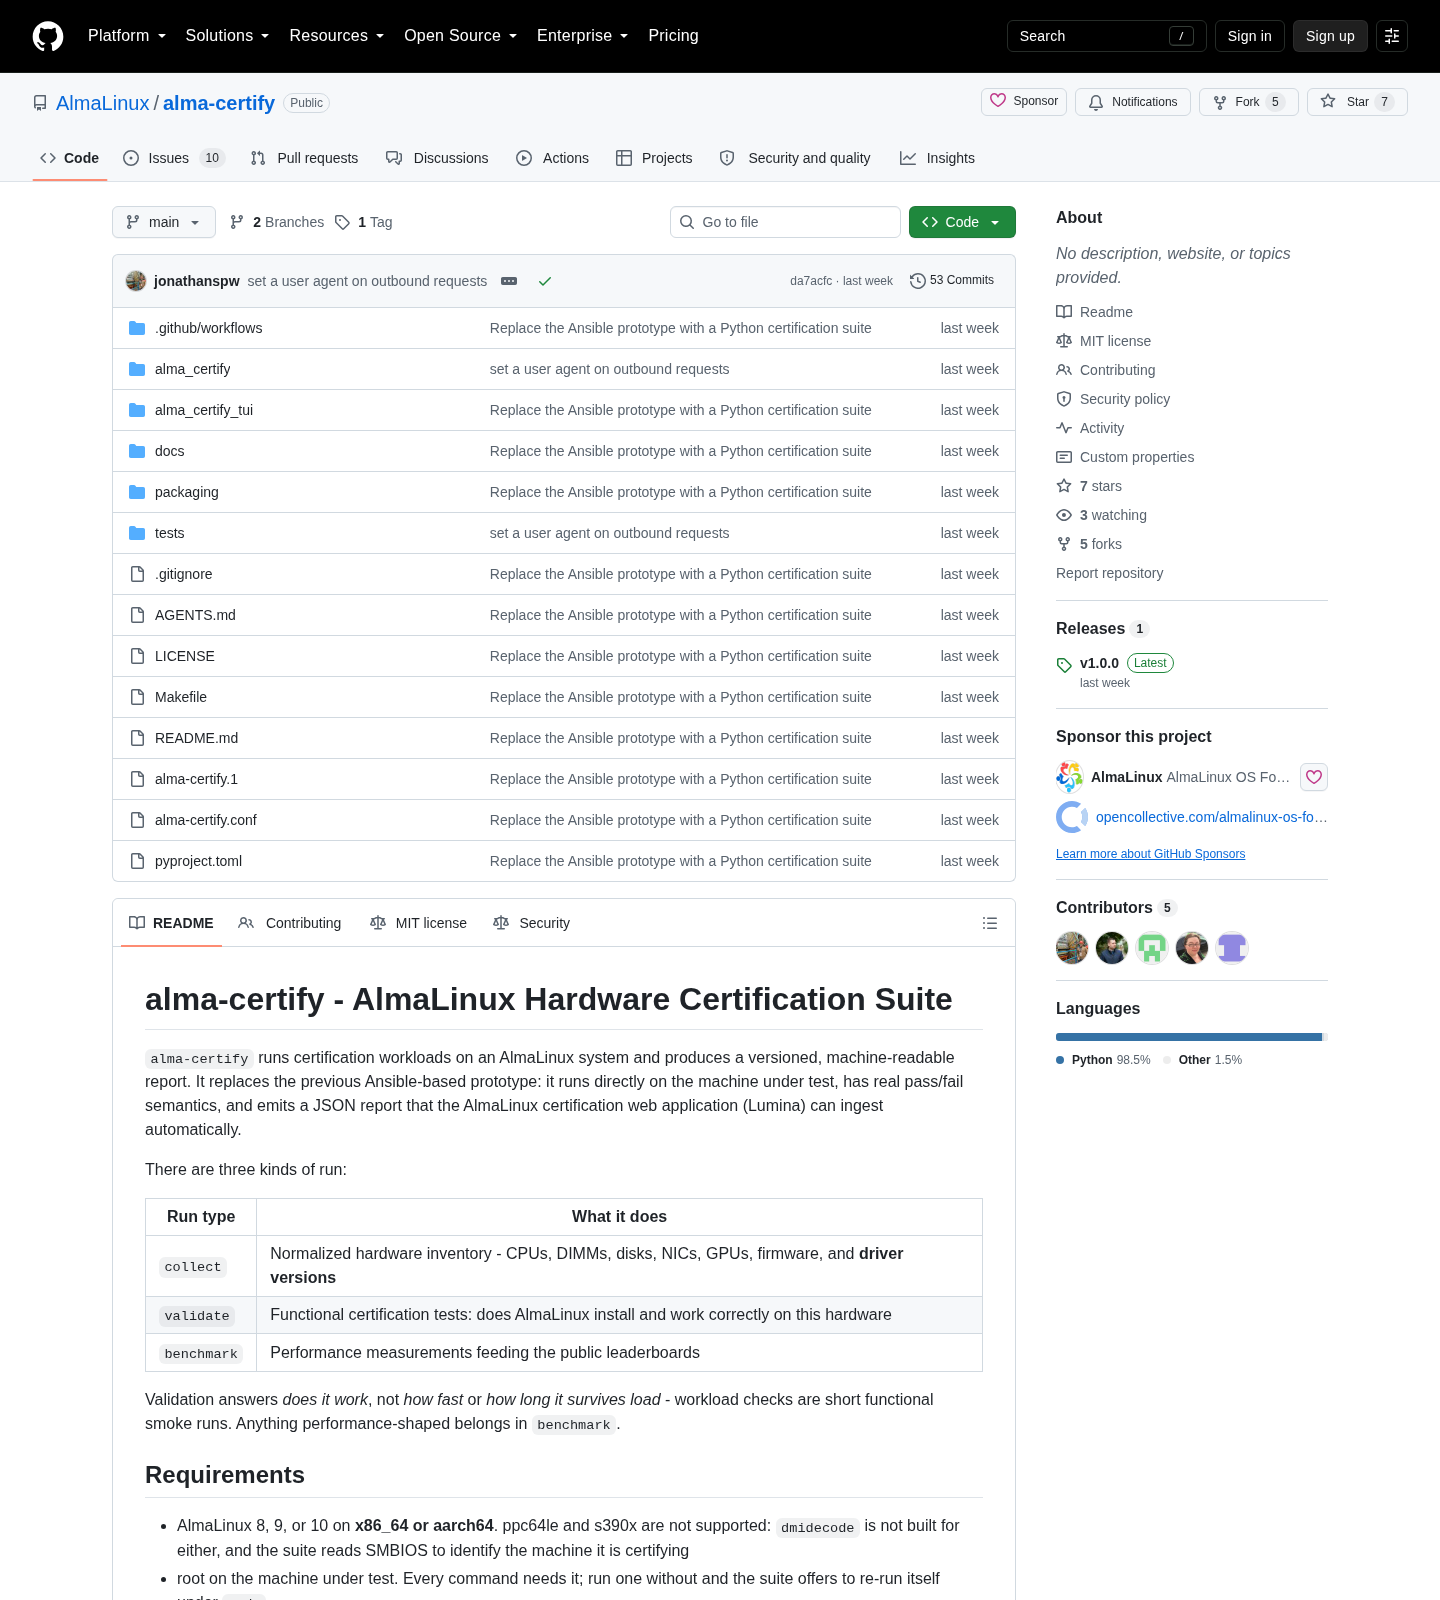1440x1600 pixels.
Task: Select the Contributing tab in README panel
Action: coord(290,923)
